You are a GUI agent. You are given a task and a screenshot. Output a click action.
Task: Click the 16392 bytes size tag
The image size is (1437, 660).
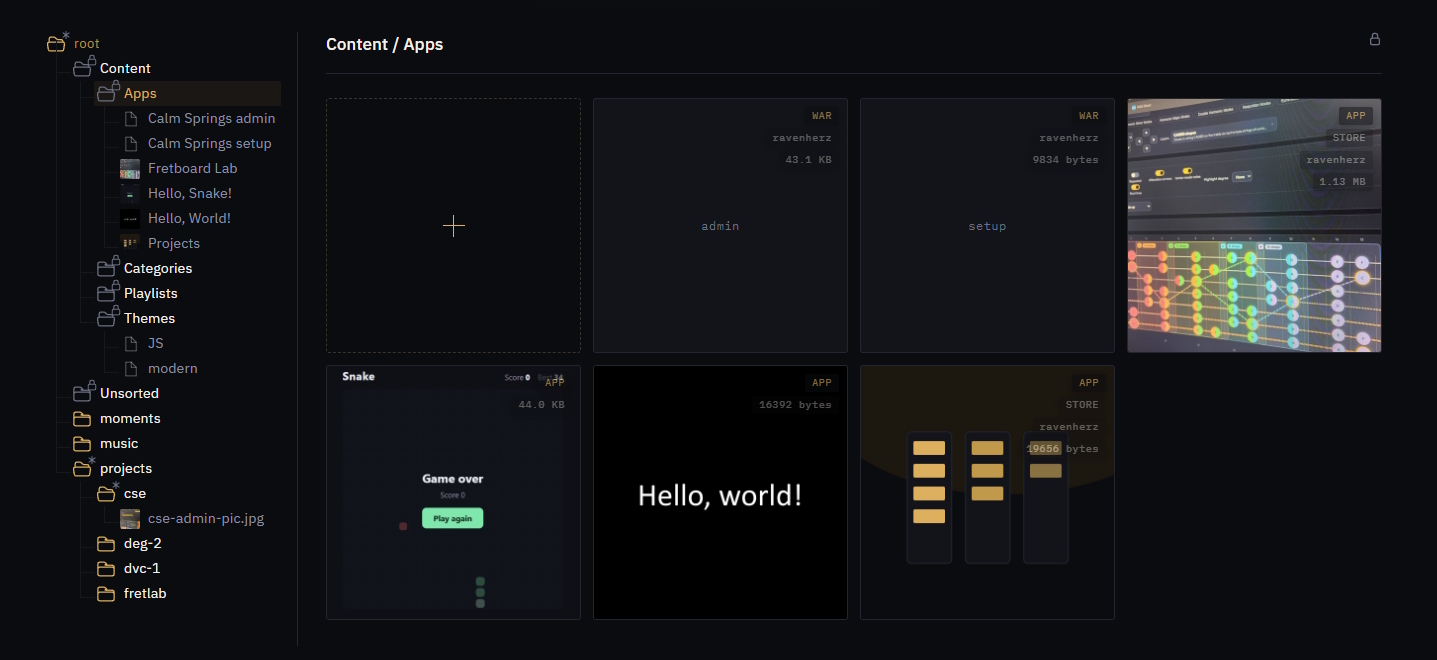point(795,405)
